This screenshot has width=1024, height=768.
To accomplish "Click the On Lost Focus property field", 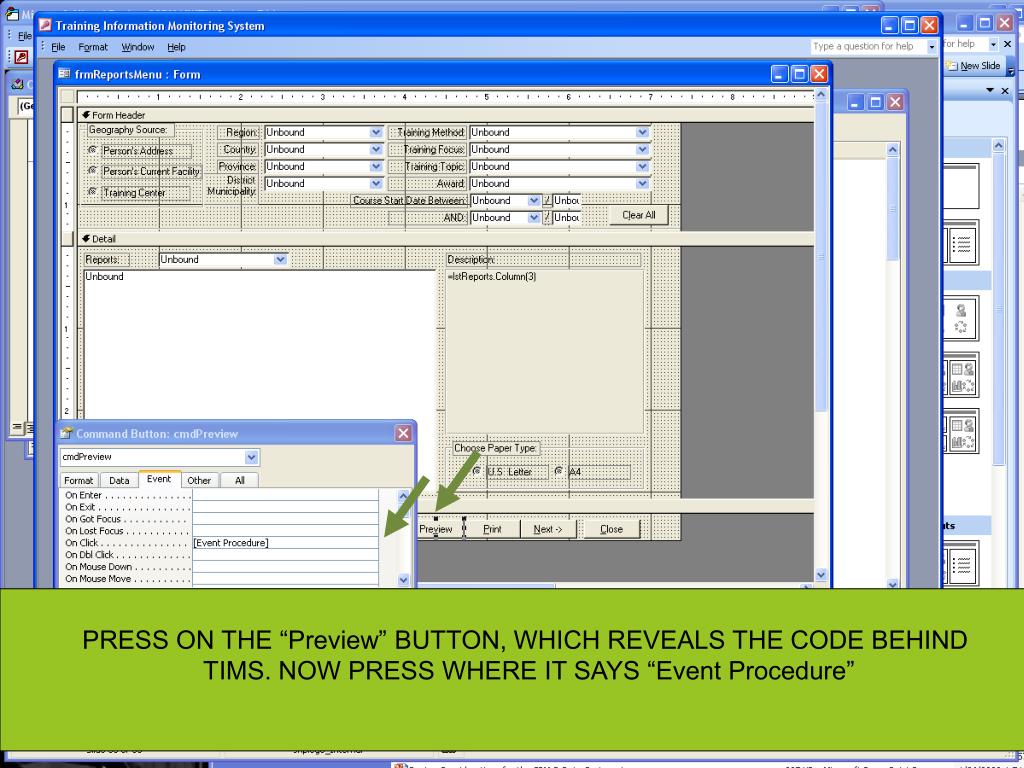I will 285,531.
